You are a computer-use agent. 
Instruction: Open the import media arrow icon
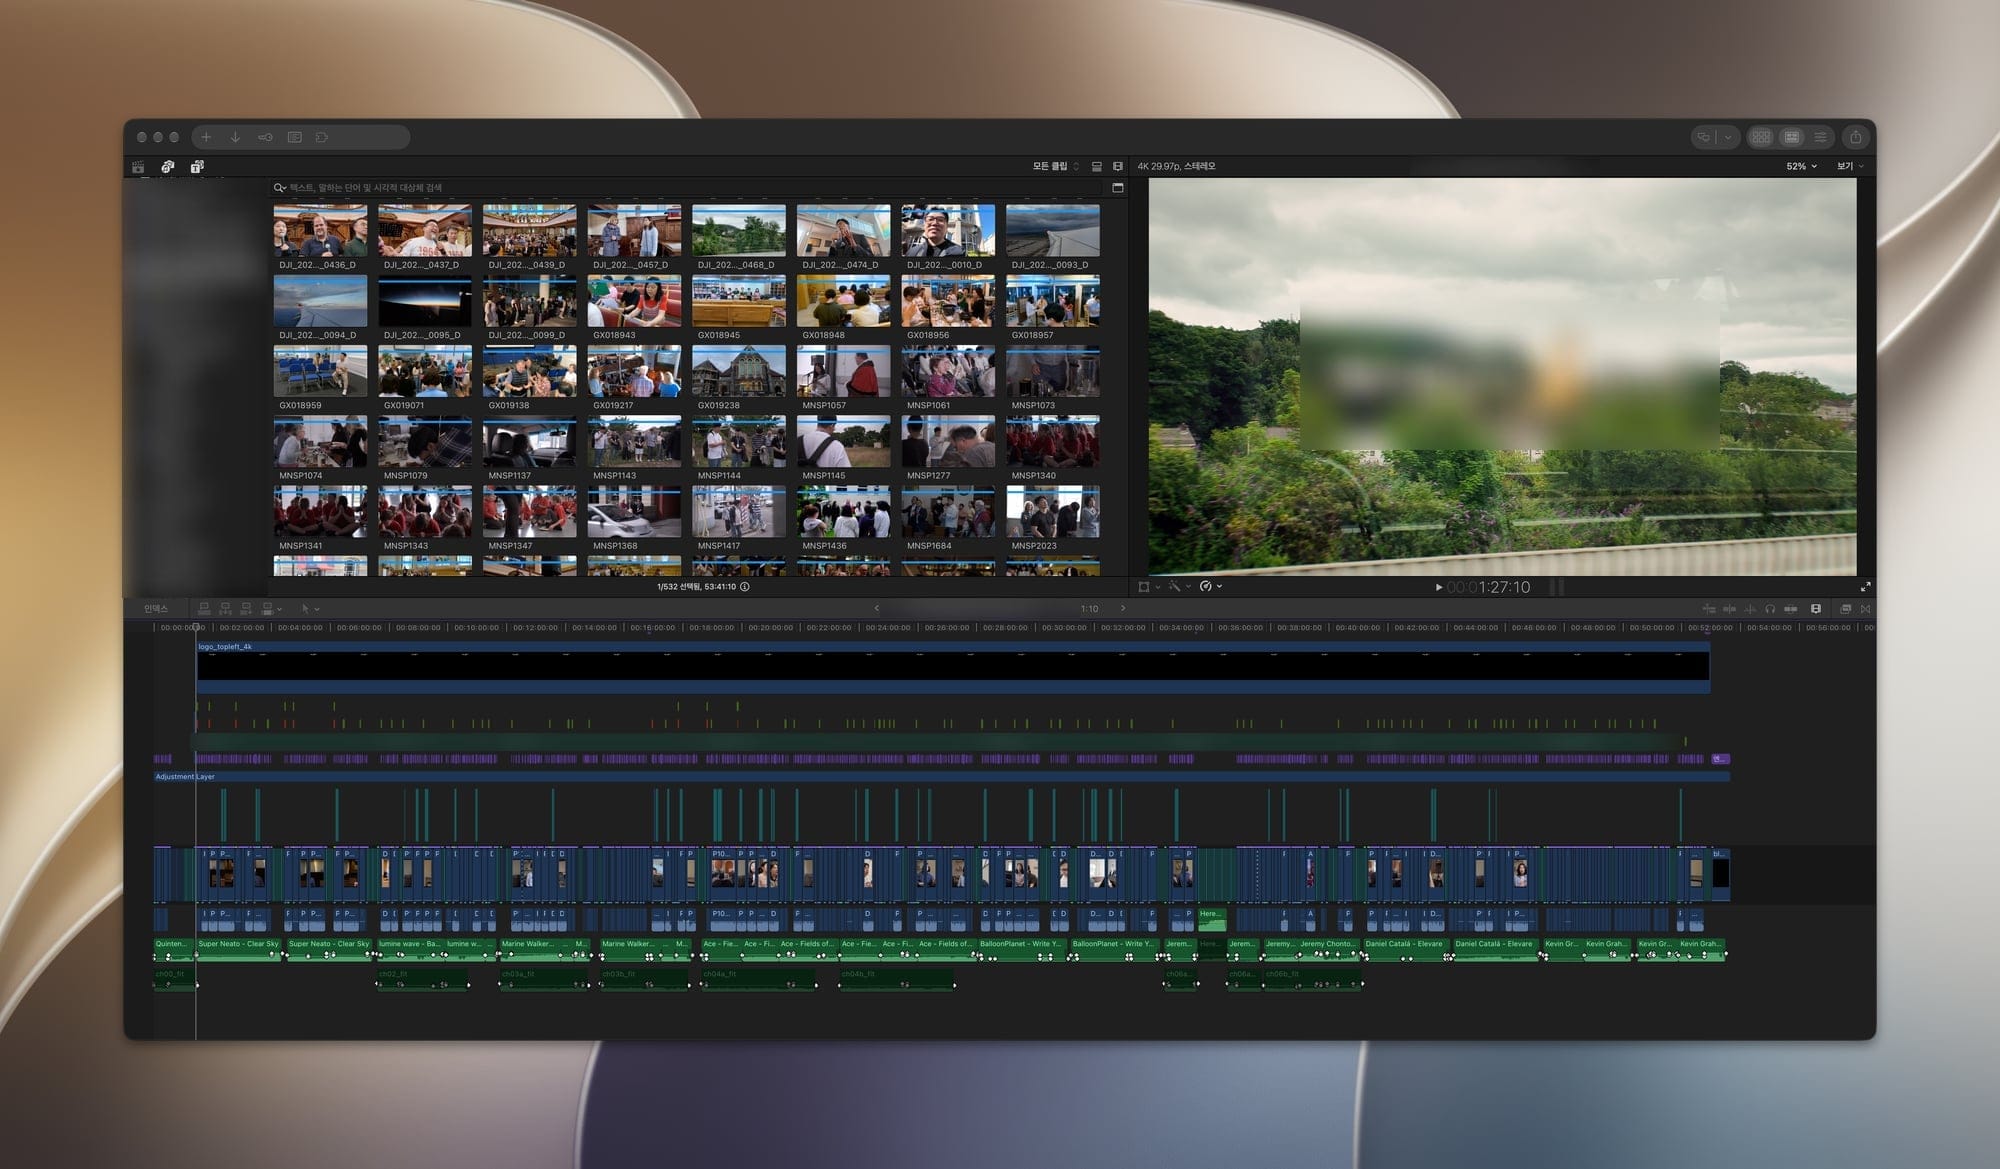click(x=235, y=137)
